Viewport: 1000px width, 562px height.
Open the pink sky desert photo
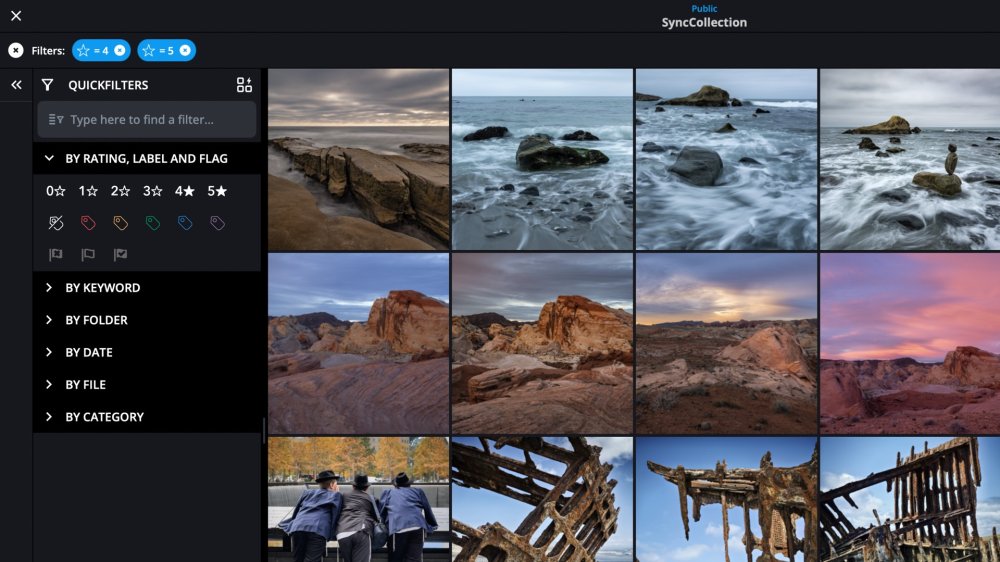pyautogui.click(x=910, y=344)
